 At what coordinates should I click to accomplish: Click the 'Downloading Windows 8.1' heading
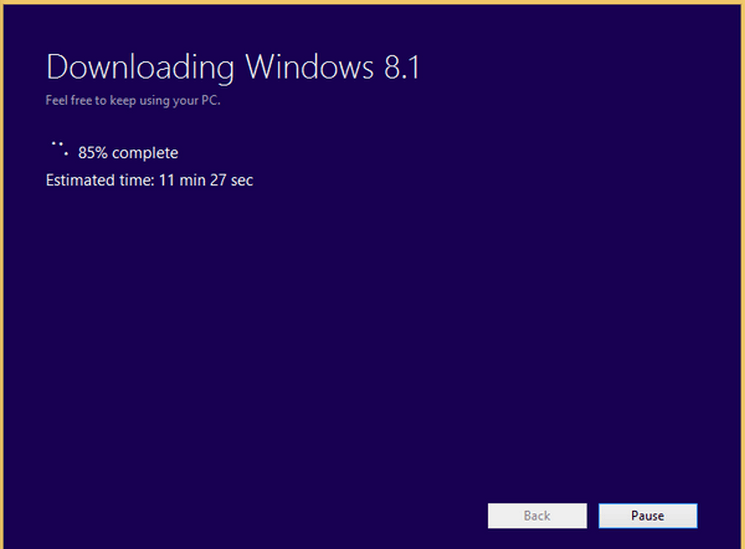pos(233,67)
